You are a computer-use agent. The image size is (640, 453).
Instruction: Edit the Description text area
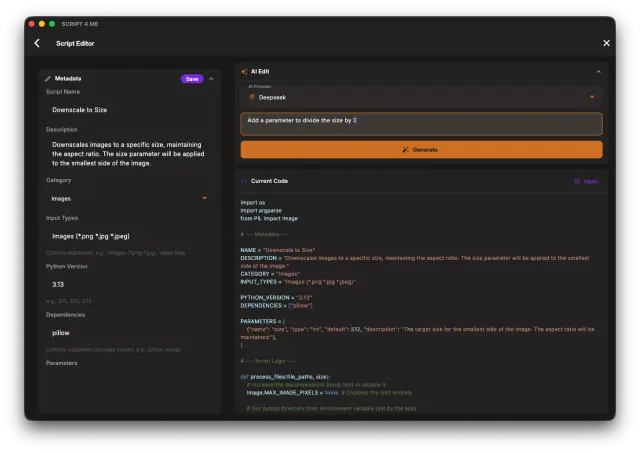(129, 154)
